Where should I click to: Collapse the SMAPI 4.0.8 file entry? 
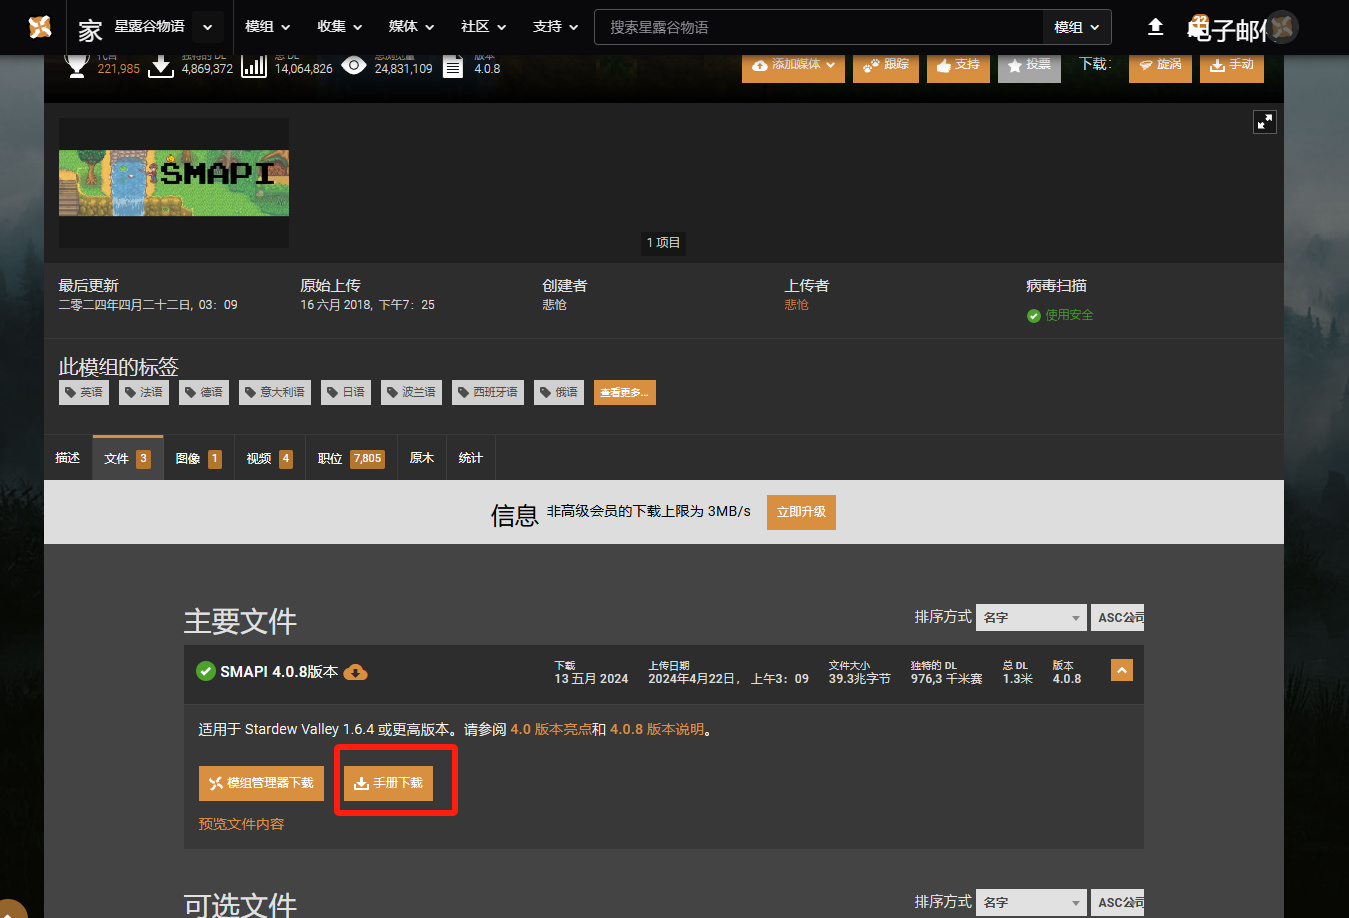[1122, 671]
